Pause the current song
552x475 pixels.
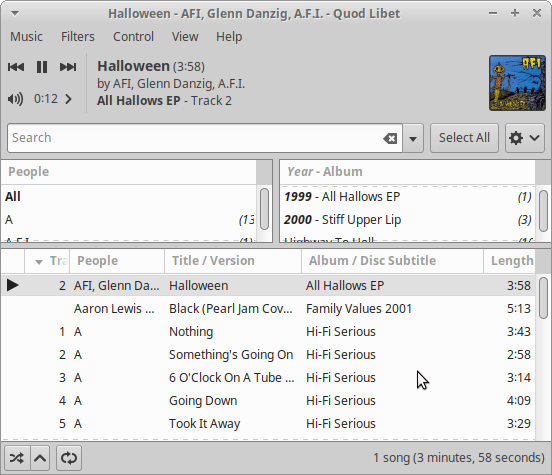(x=42, y=67)
